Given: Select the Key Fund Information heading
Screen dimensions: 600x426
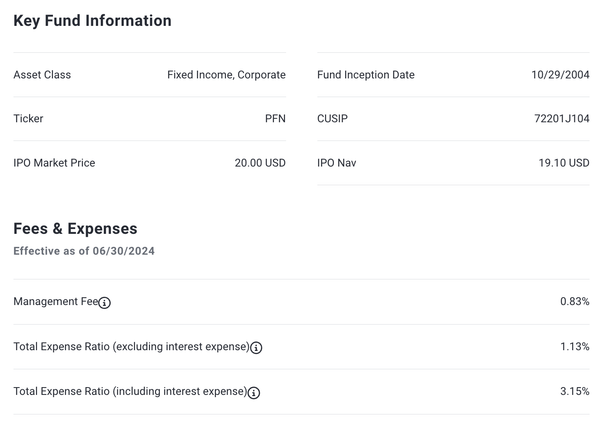Looking at the screenshot, I should pyautogui.click(x=92, y=21).
